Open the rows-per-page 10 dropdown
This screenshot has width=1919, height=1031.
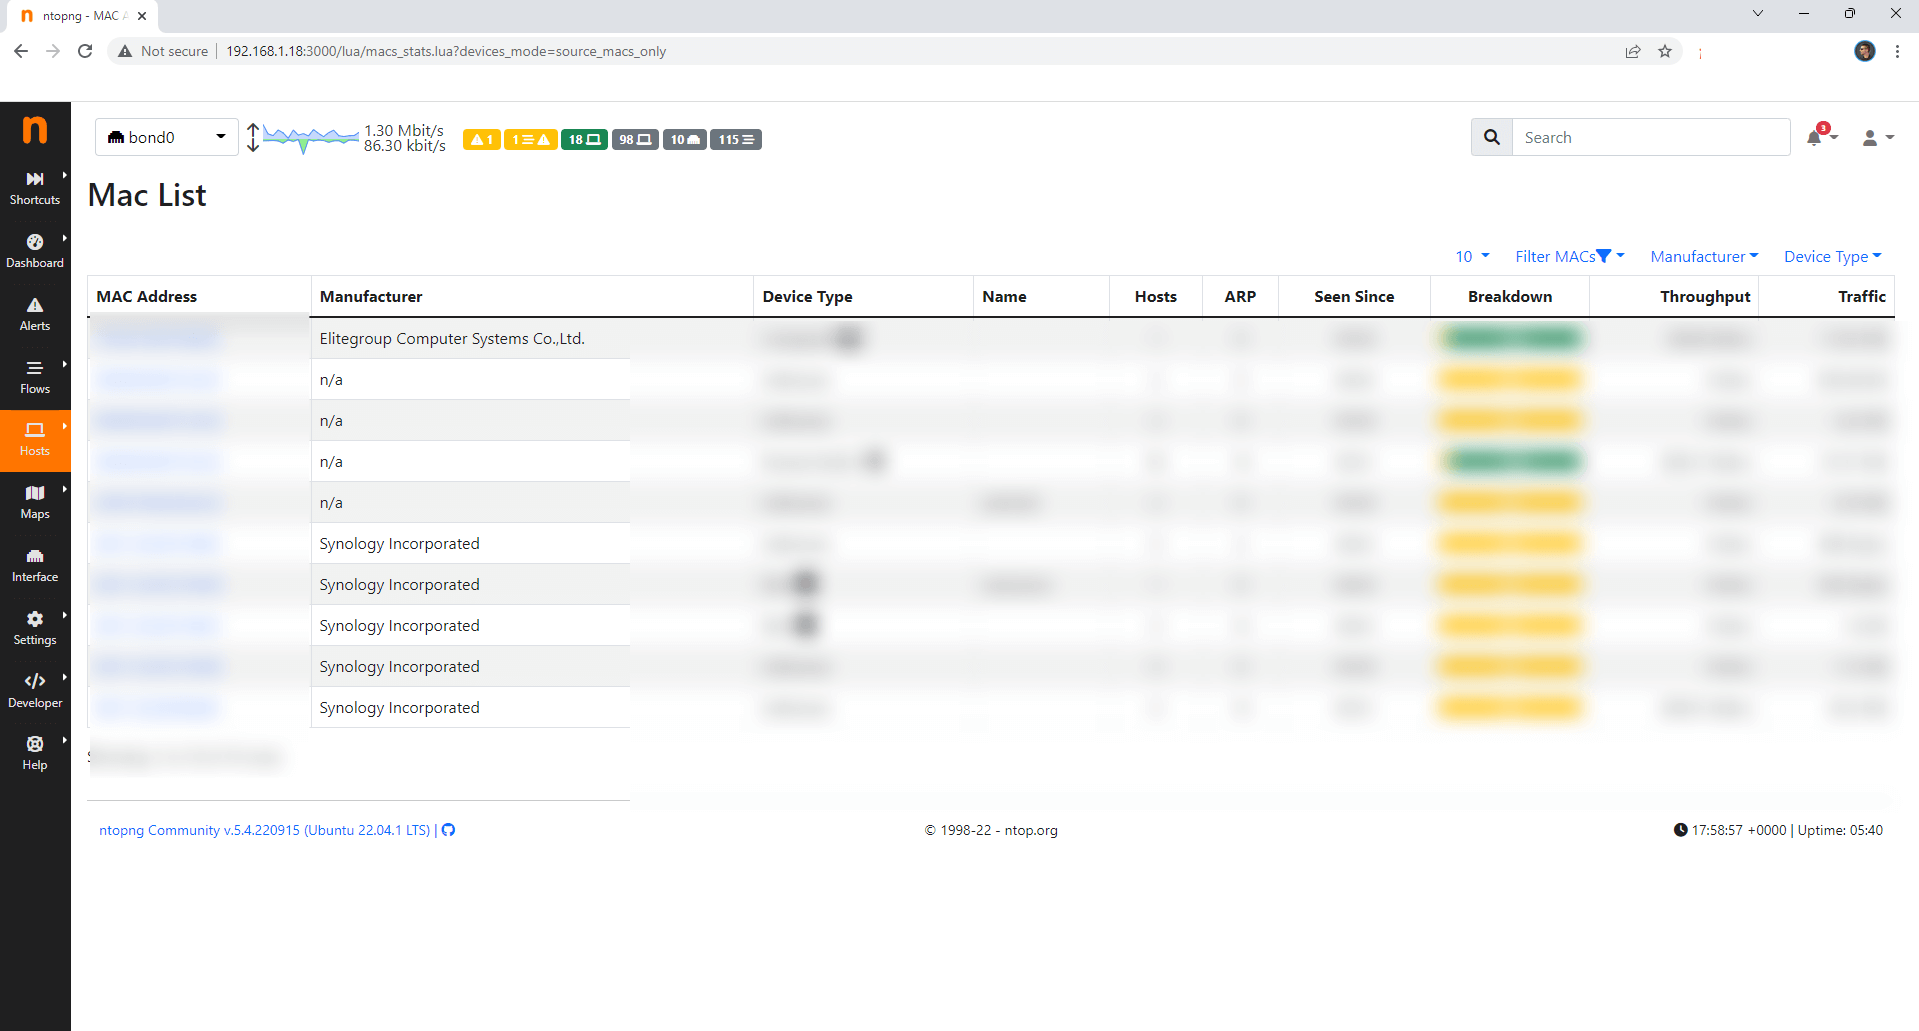pos(1472,256)
